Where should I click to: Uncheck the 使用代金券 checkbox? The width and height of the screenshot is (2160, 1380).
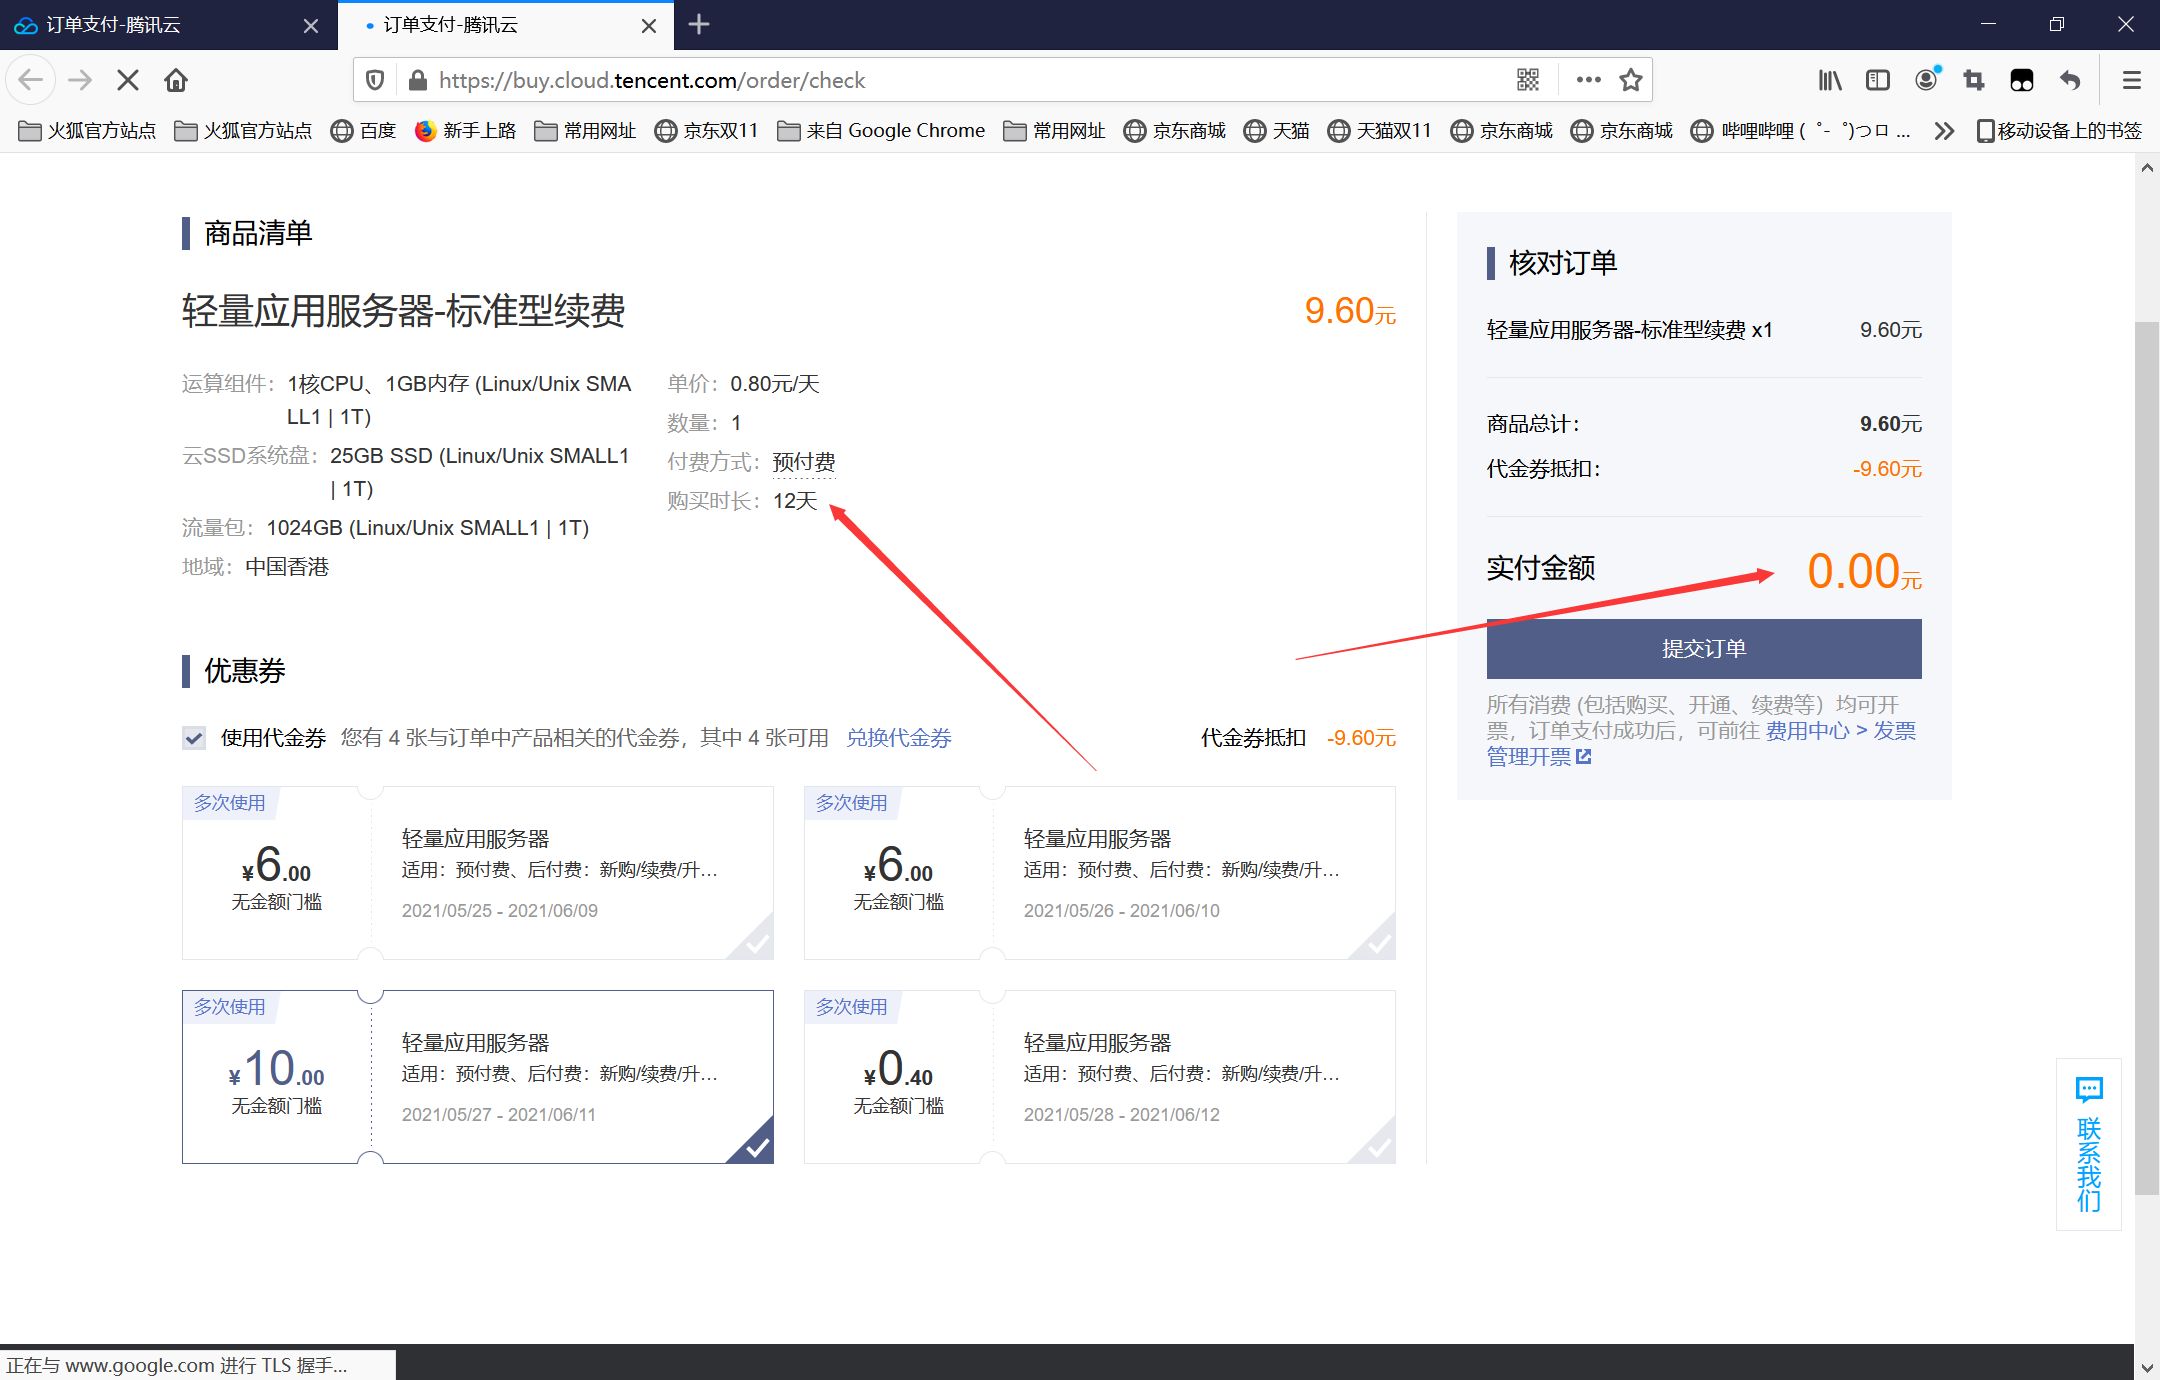point(194,738)
